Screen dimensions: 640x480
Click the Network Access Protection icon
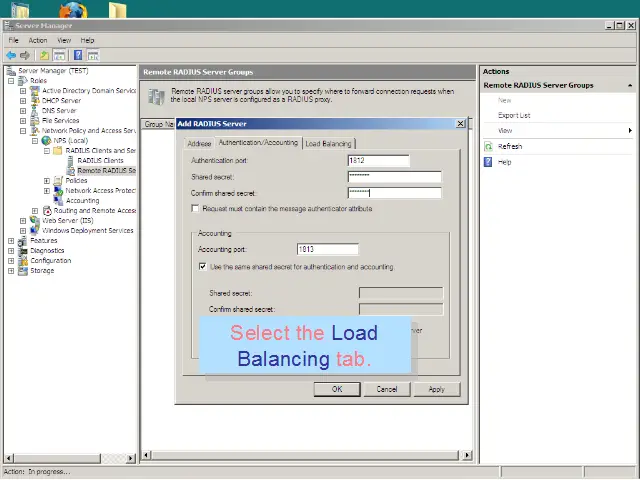58,191
